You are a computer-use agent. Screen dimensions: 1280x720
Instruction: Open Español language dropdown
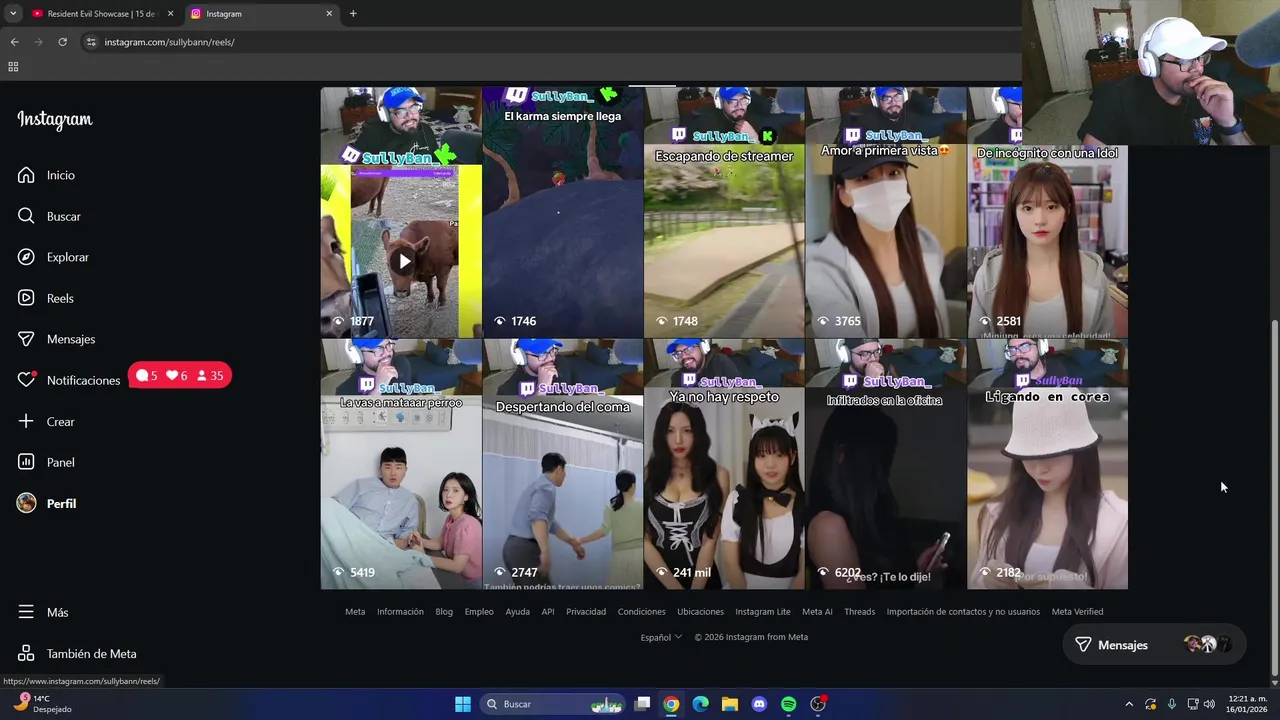tap(661, 637)
